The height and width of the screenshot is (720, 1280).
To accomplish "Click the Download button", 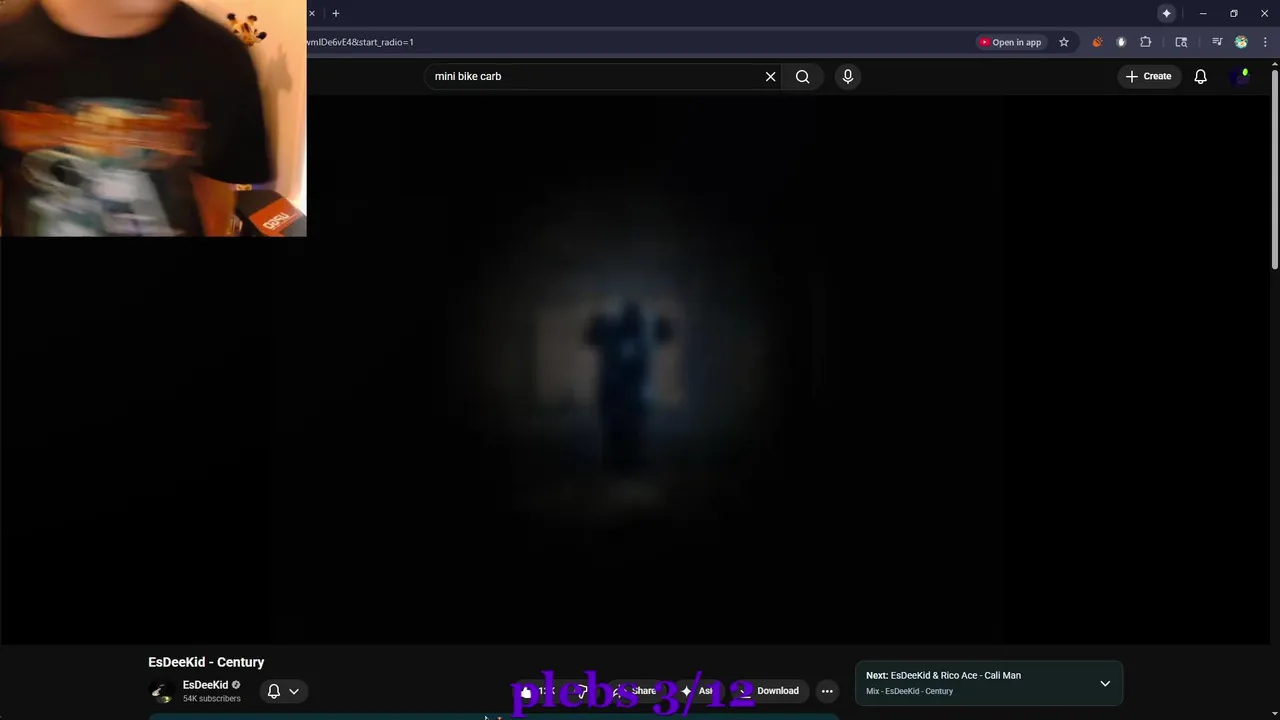I will click(770, 691).
